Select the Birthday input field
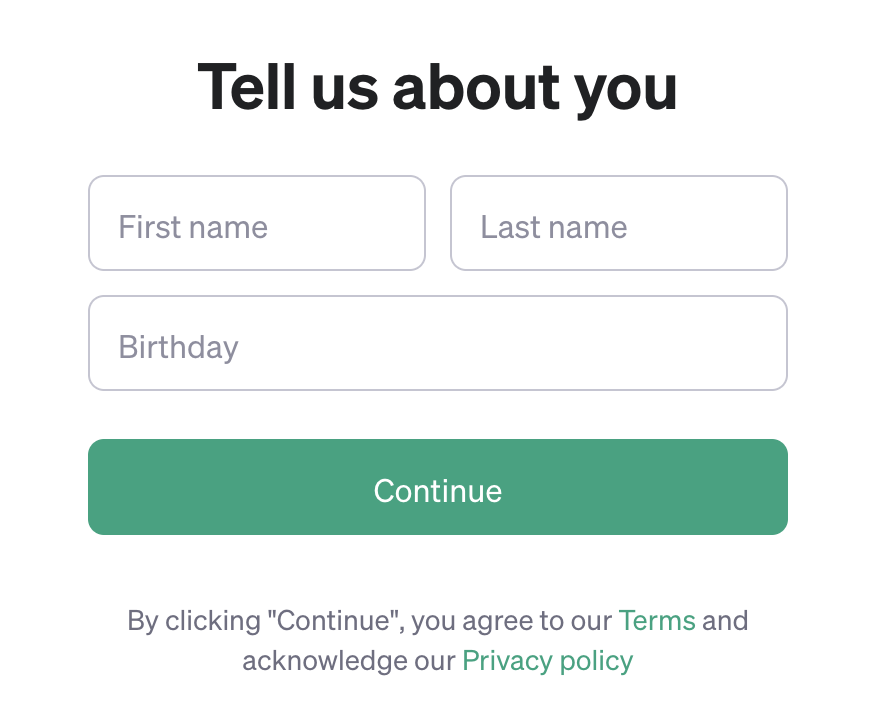 [437, 343]
